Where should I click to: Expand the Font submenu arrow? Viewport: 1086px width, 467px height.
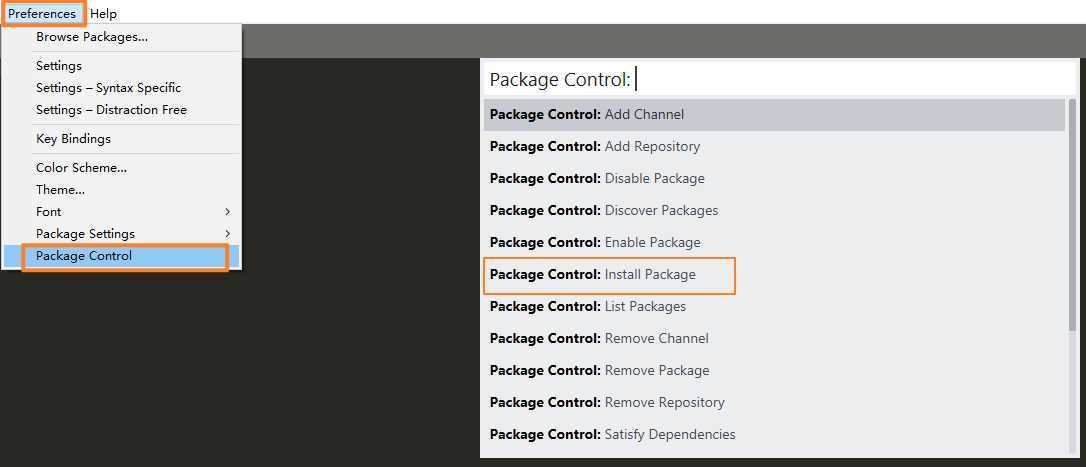(227, 212)
